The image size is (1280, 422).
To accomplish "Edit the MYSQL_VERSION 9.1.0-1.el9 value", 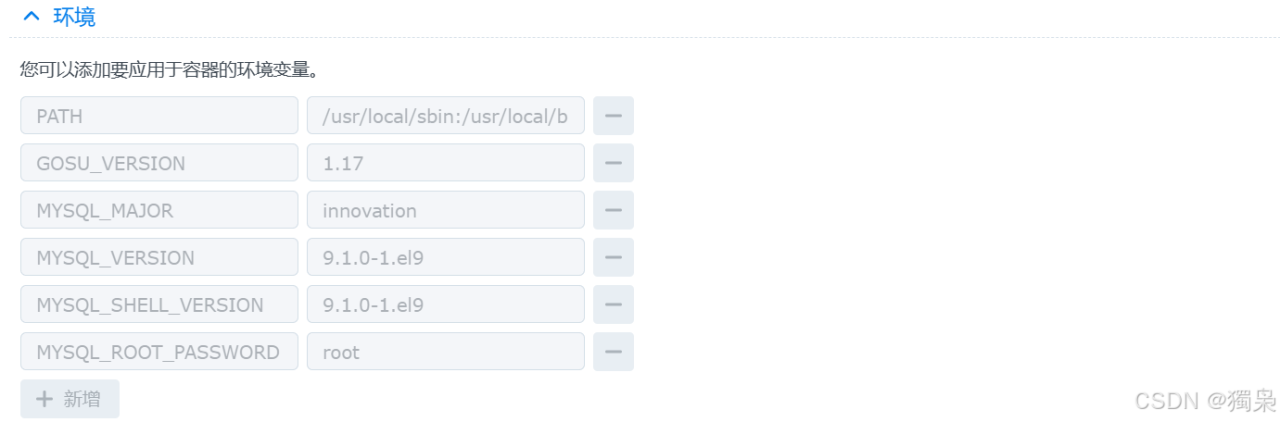I will [x=445, y=257].
